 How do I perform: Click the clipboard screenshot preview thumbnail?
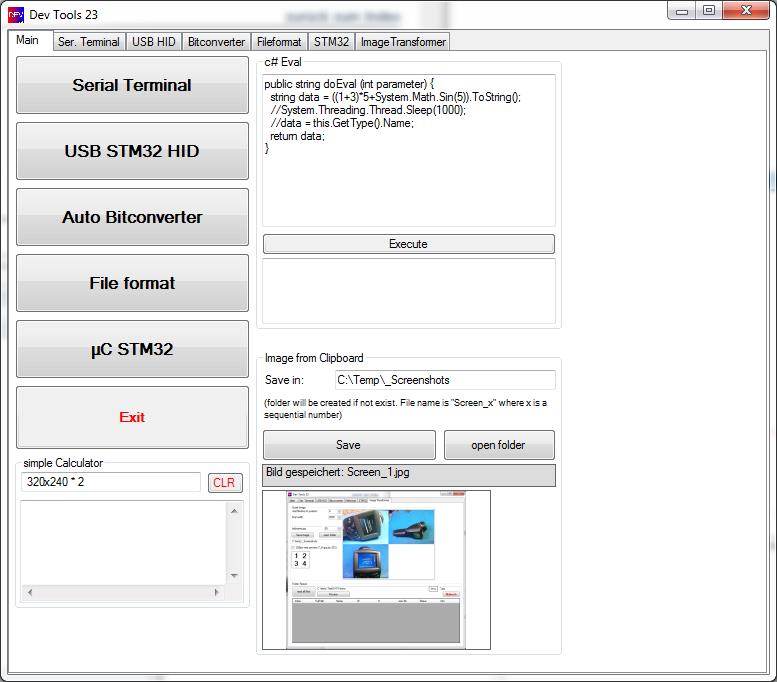coord(376,569)
